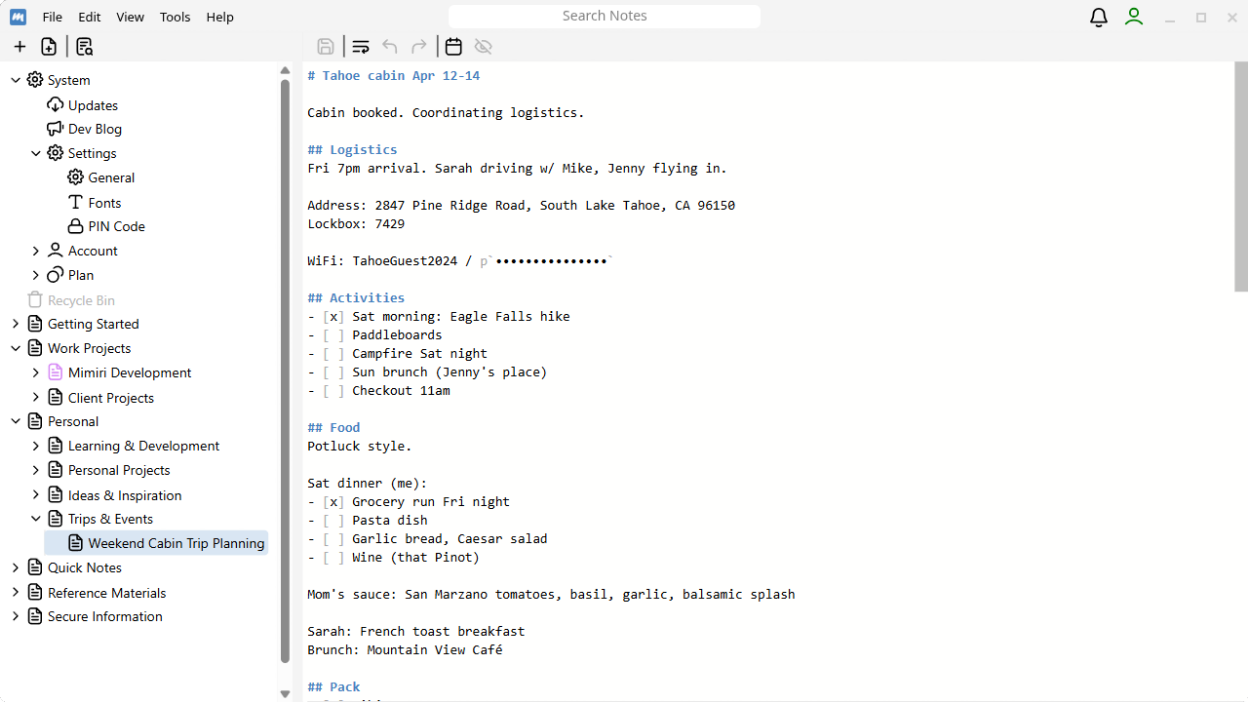Open the View menu
This screenshot has width=1248, height=702.
[130, 17]
